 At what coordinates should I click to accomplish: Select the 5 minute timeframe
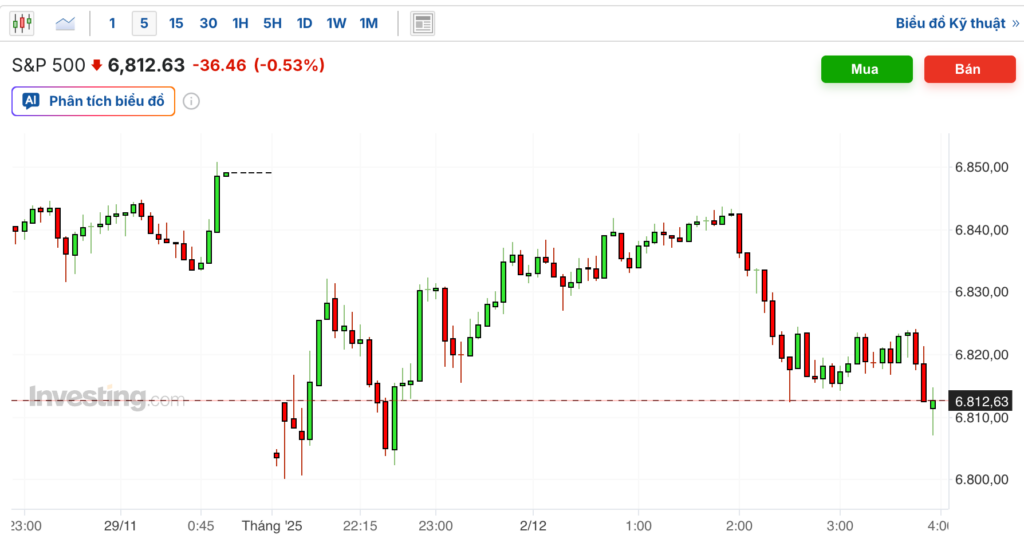(144, 22)
